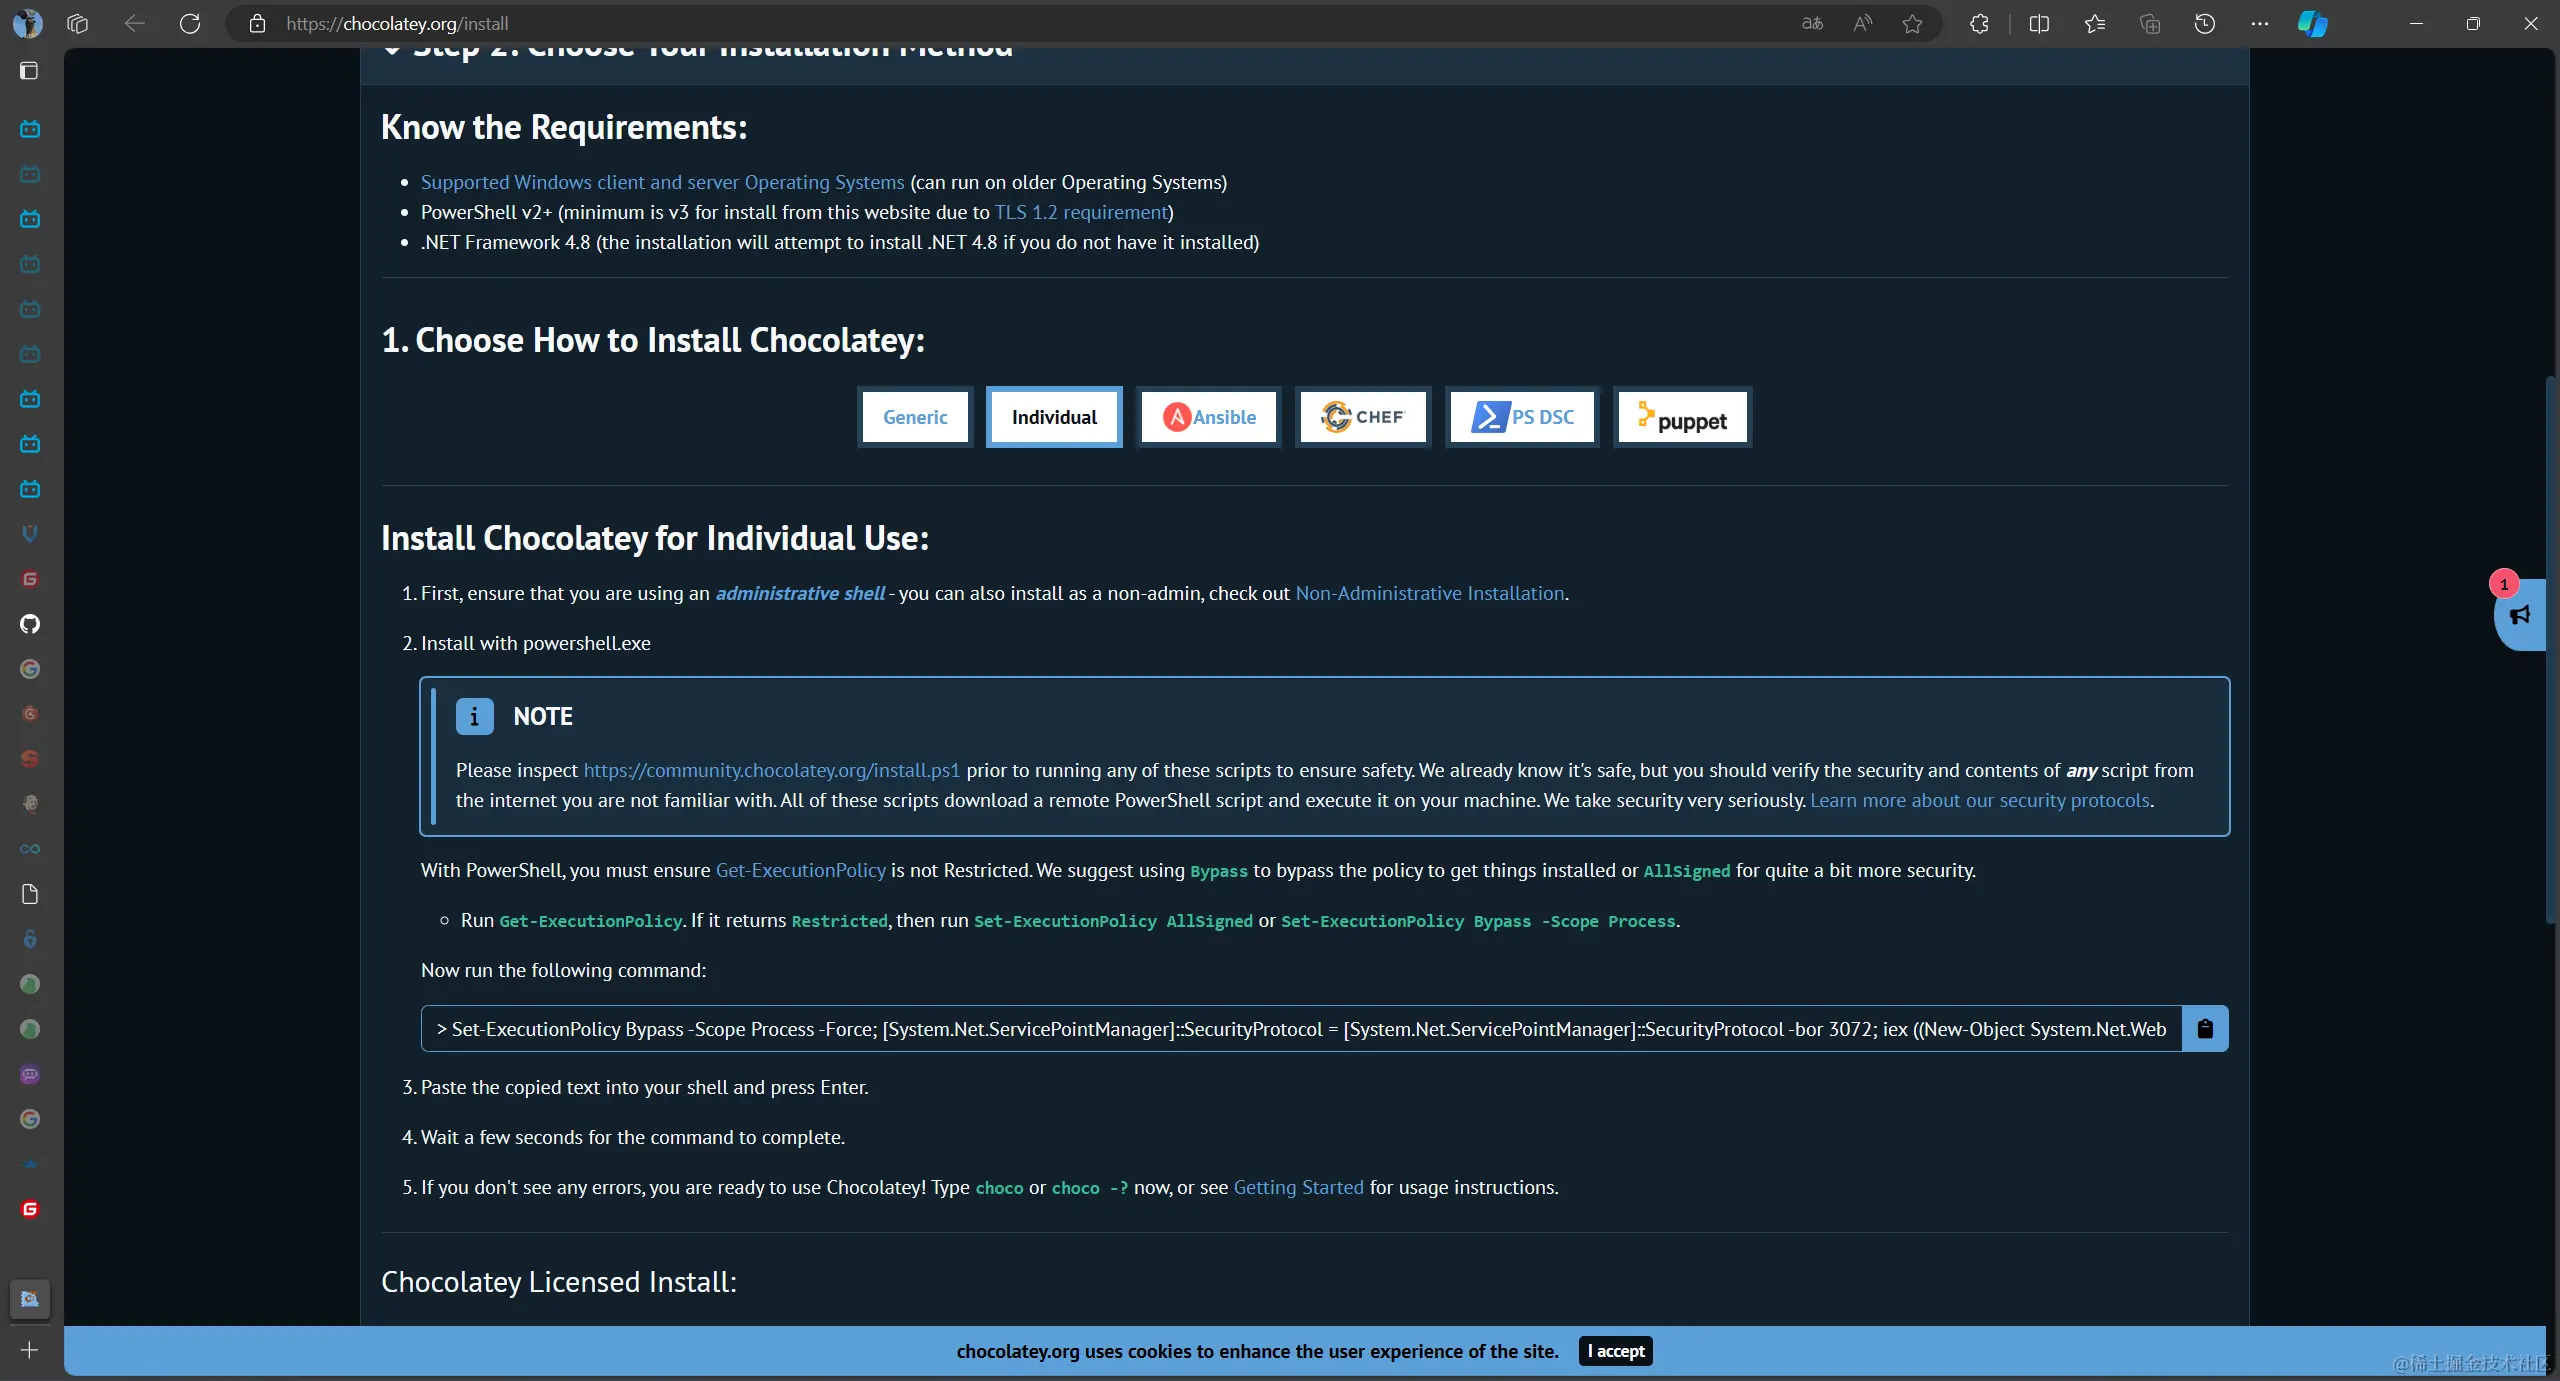Open community.chocolatey.org/install.ps1 link
Viewport: 2560px width, 1381px height.
[x=771, y=770]
